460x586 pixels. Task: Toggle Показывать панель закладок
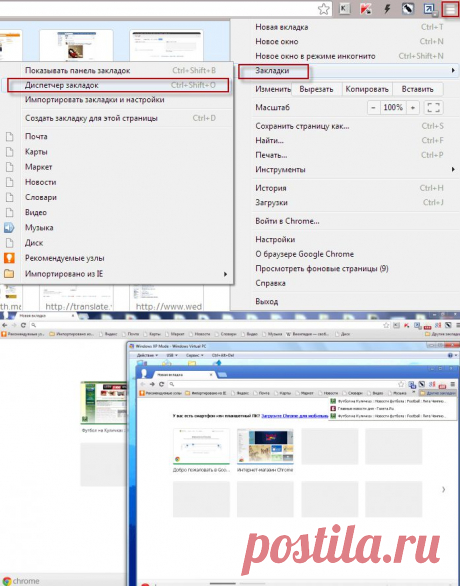pos(77,70)
